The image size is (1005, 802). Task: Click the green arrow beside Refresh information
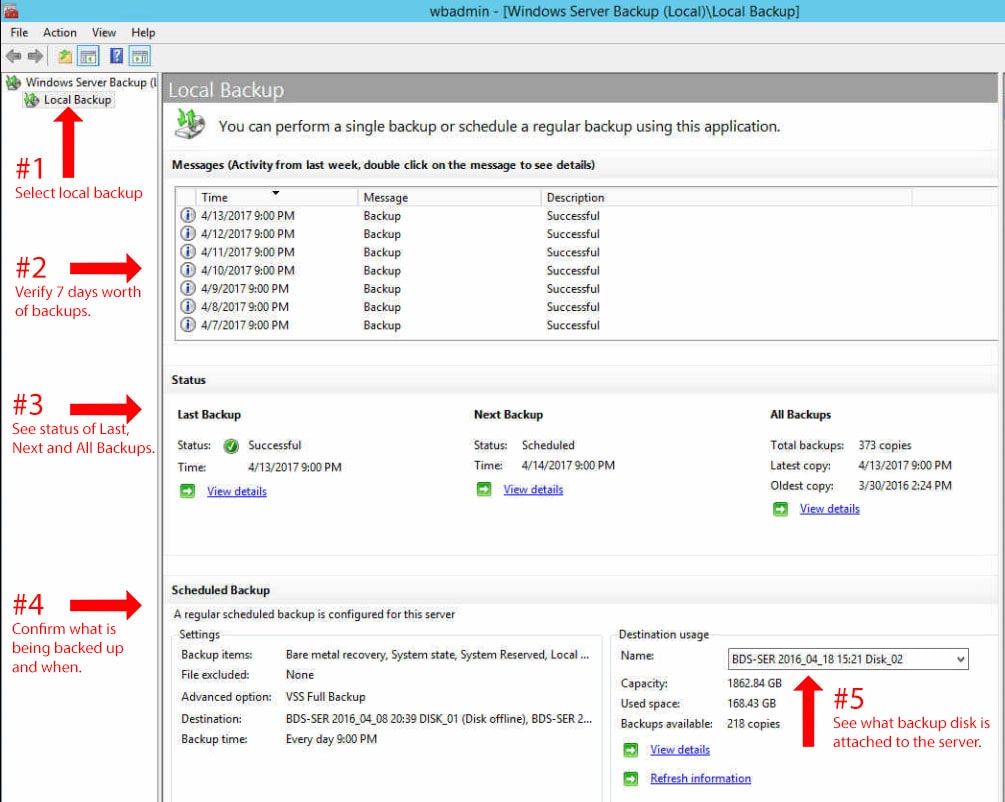pos(631,778)
